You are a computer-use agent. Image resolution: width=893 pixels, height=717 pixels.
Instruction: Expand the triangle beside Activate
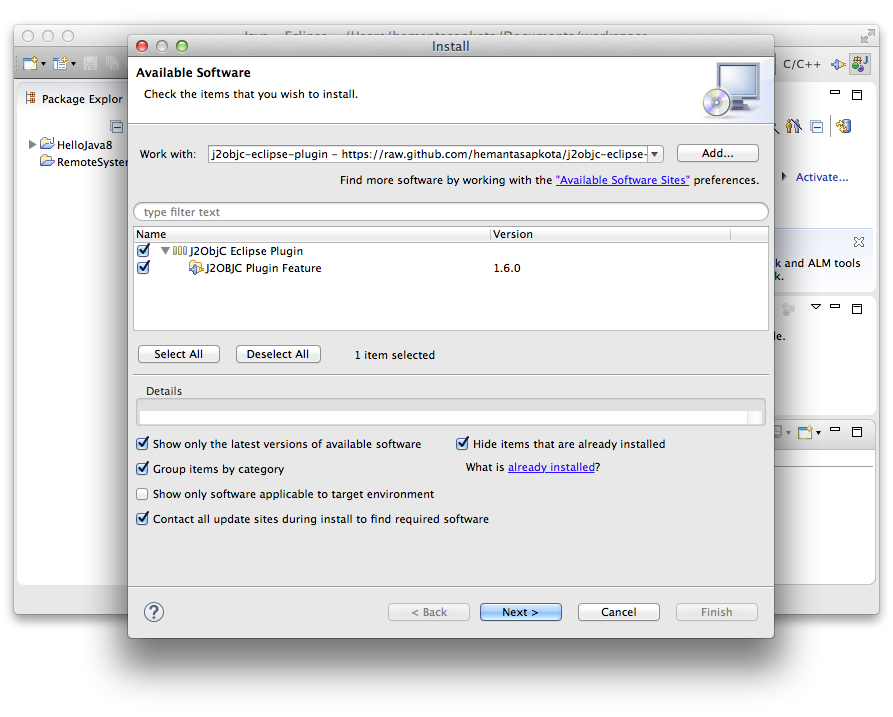click(784, 177)
